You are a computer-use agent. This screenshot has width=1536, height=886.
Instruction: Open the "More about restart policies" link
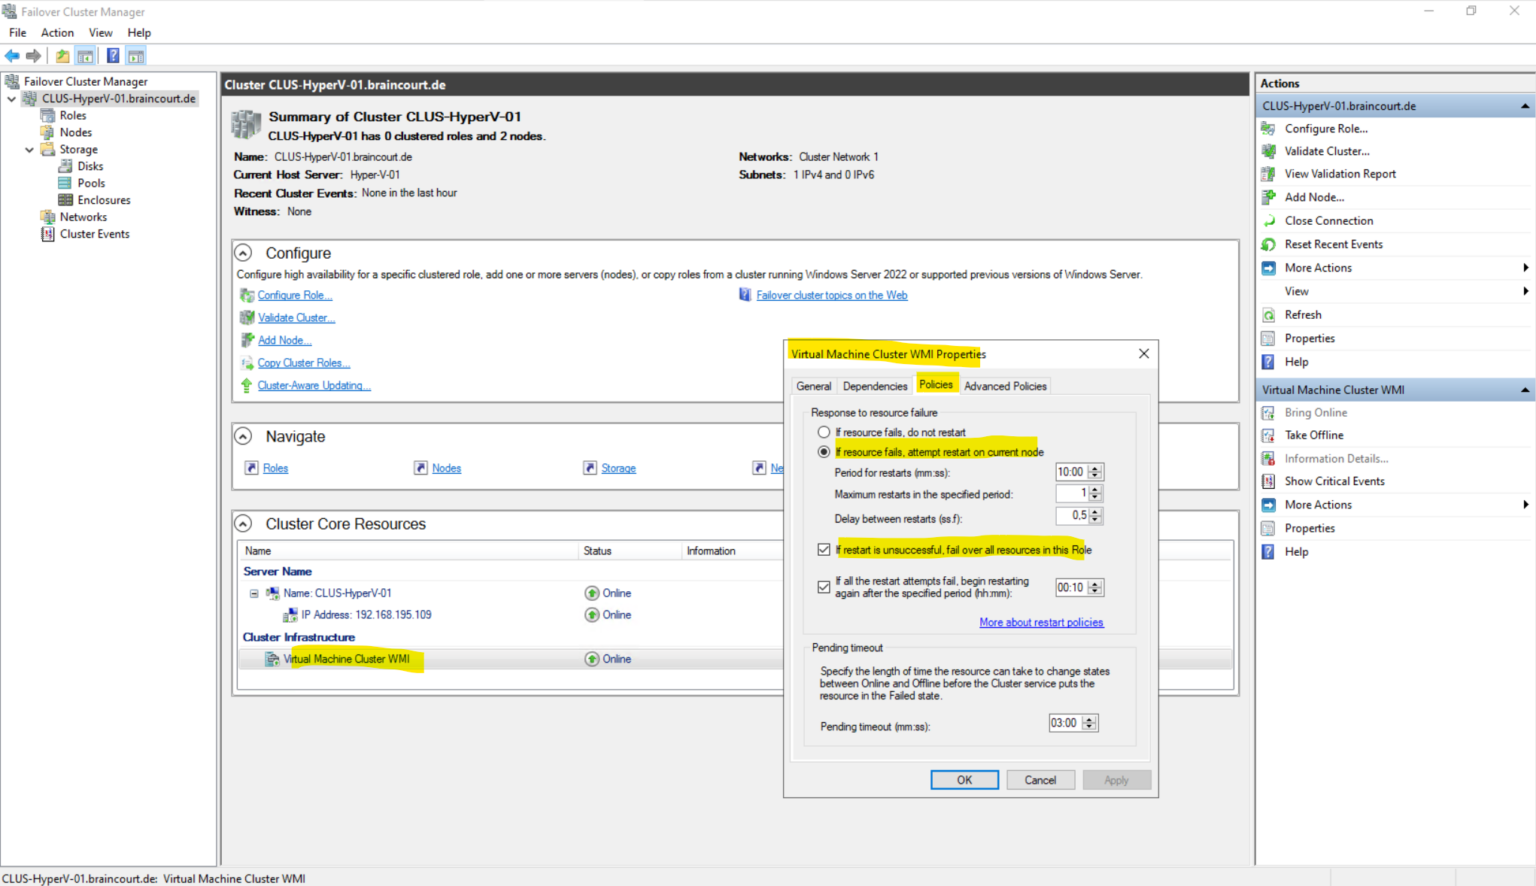[1041, 621]
